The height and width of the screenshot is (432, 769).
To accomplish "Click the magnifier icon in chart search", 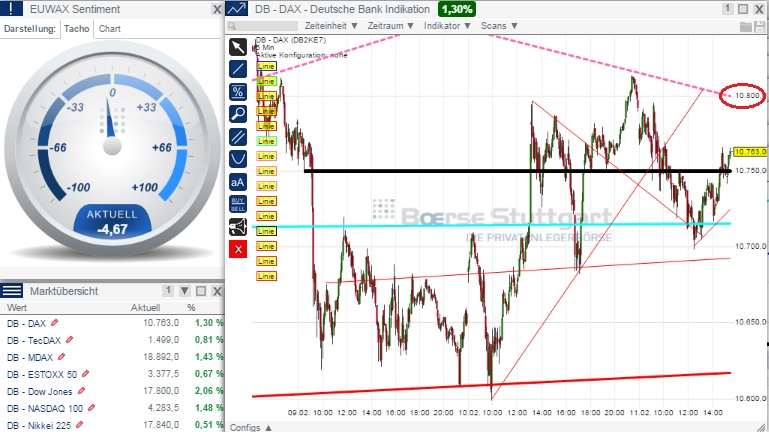I will (232, 26).
